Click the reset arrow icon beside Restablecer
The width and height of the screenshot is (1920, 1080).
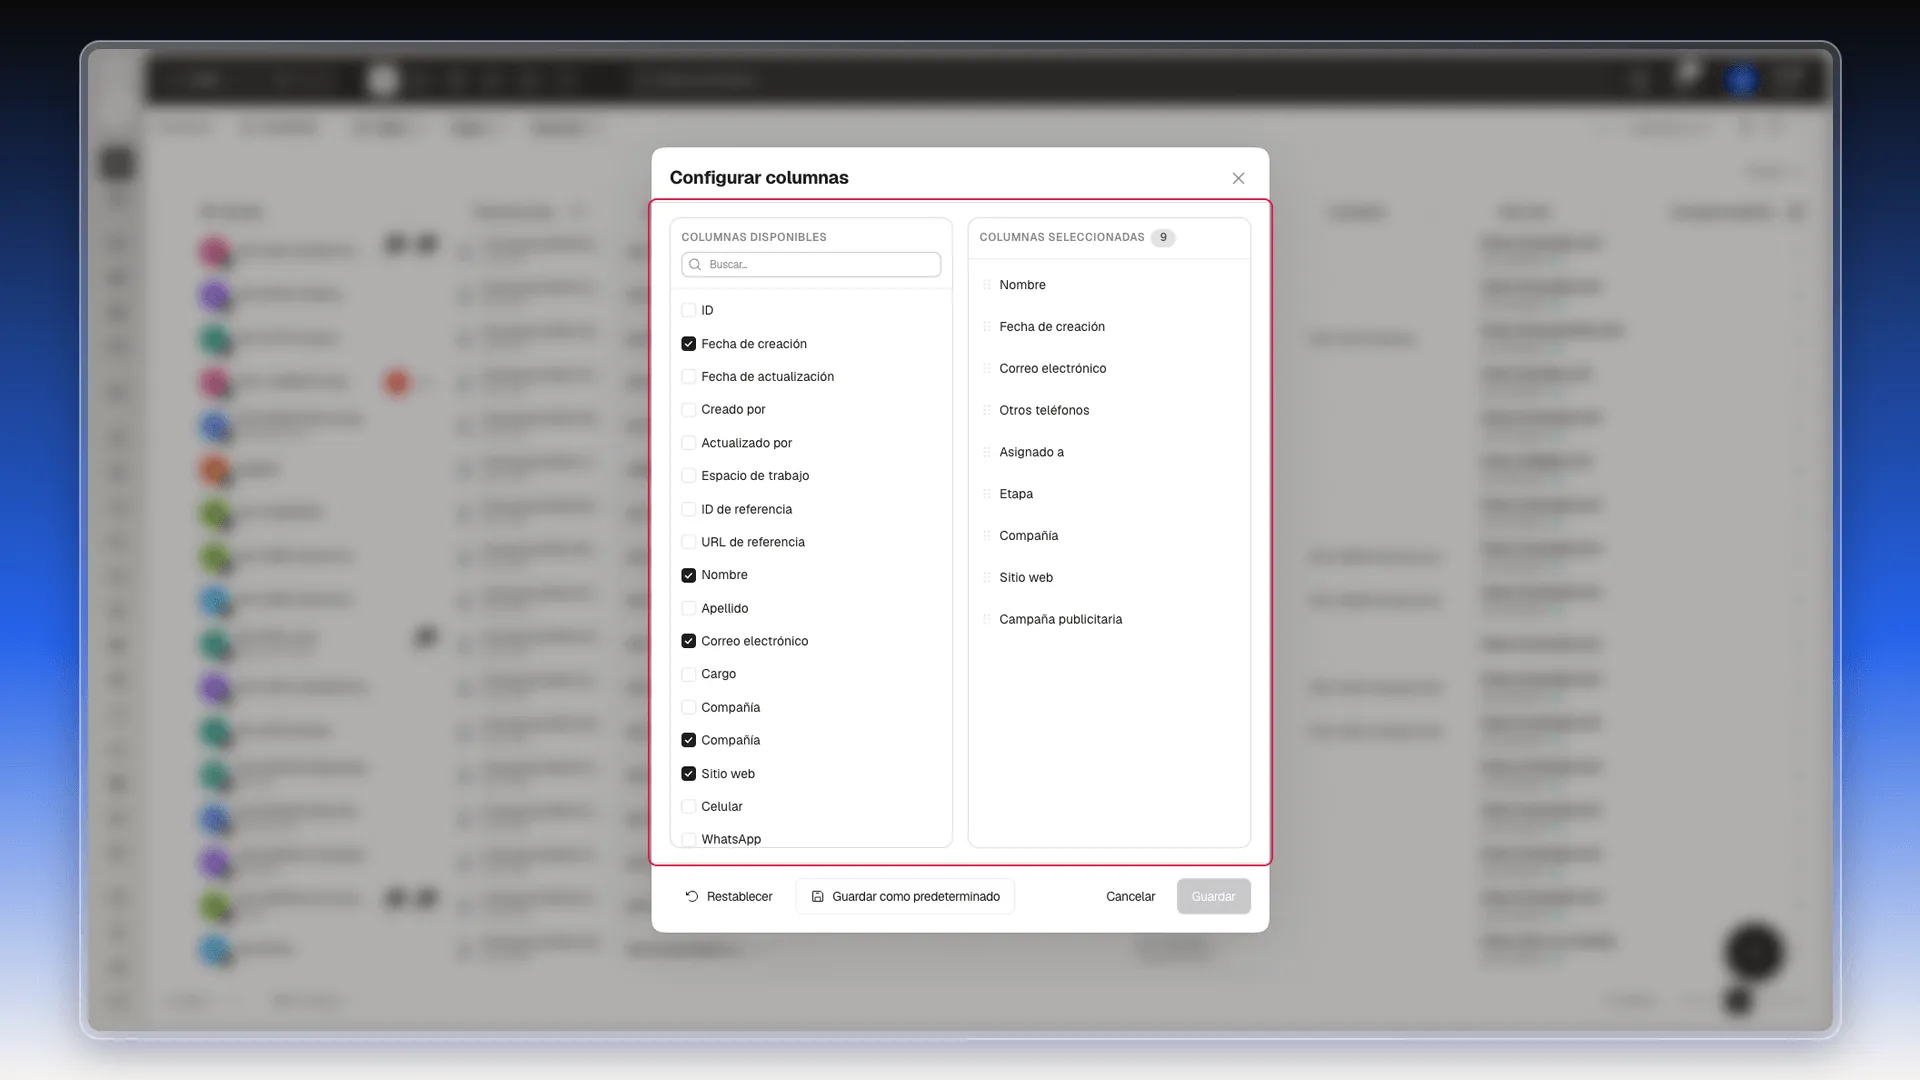[x=692, y=897]
